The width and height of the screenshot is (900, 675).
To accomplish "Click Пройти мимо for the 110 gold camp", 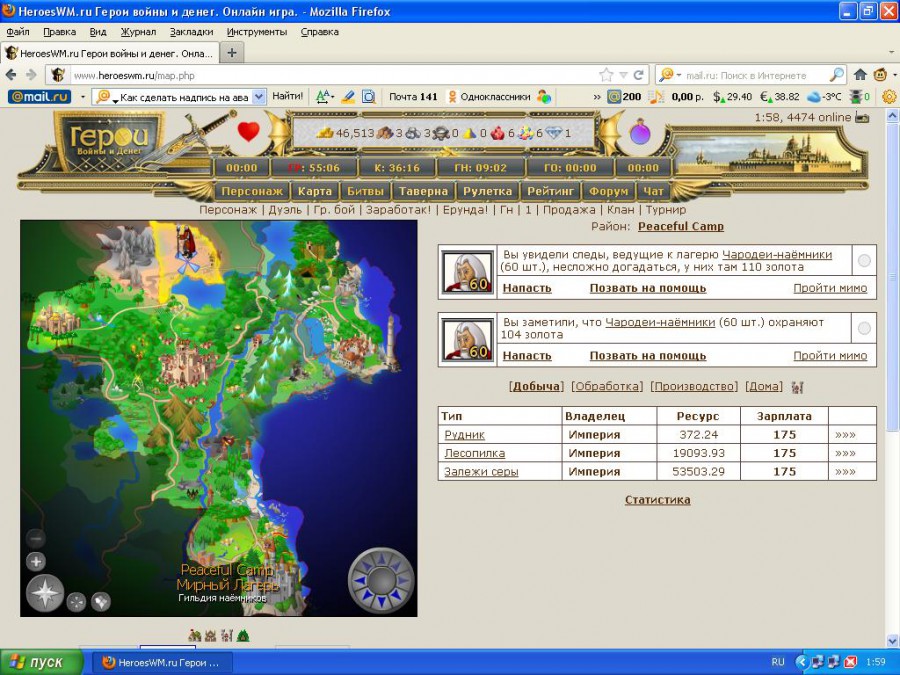I will point(830,288).
